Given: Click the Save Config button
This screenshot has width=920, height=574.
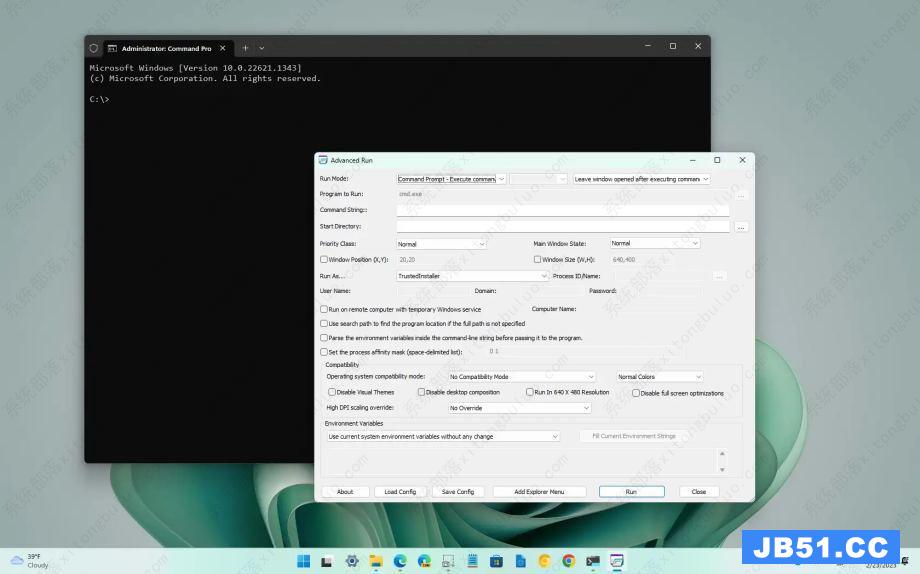Looking at the screenshot, I should click(457, 492).
